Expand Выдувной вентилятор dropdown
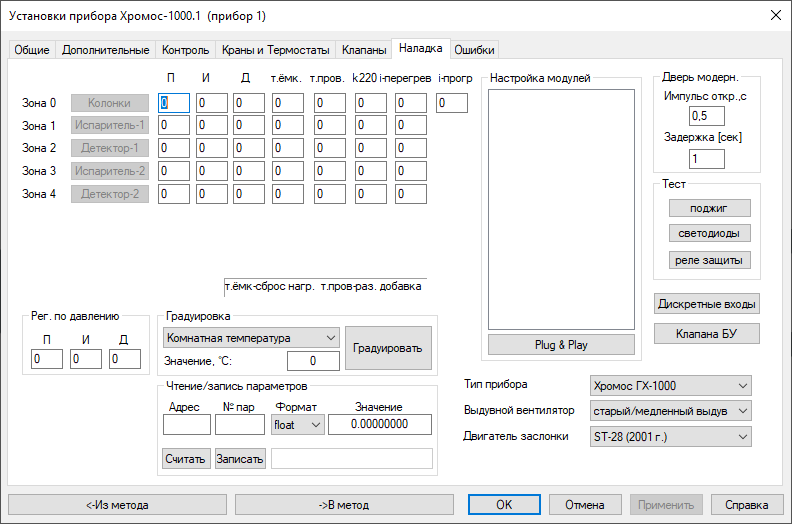The height and width of the screenshot is (524, 792). coord(670,411)
